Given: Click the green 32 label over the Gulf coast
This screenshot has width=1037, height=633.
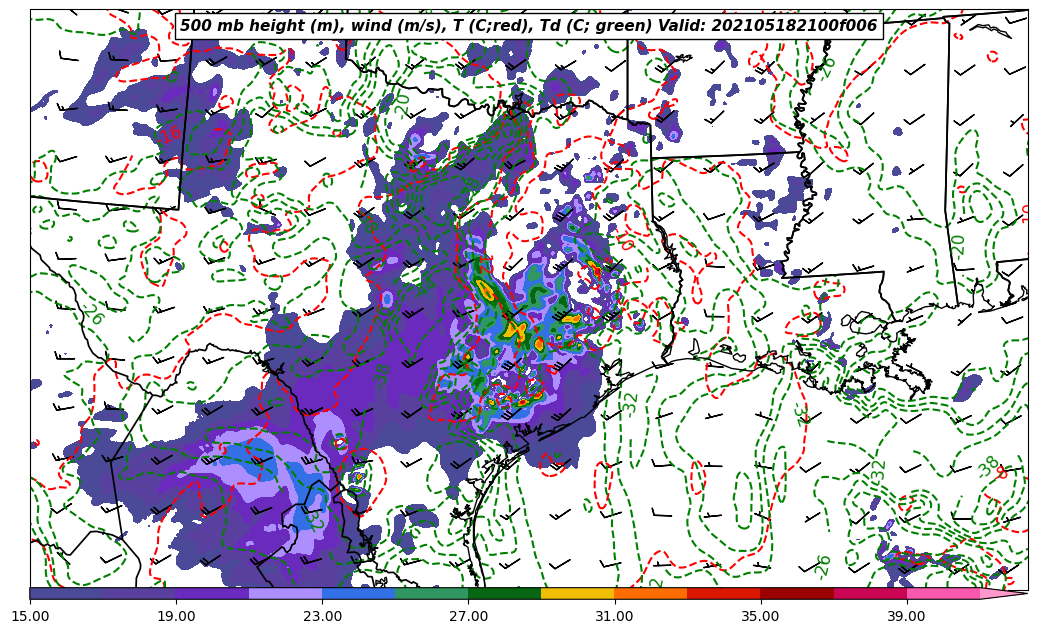Looking at the screenshot, I should [630, 402].
